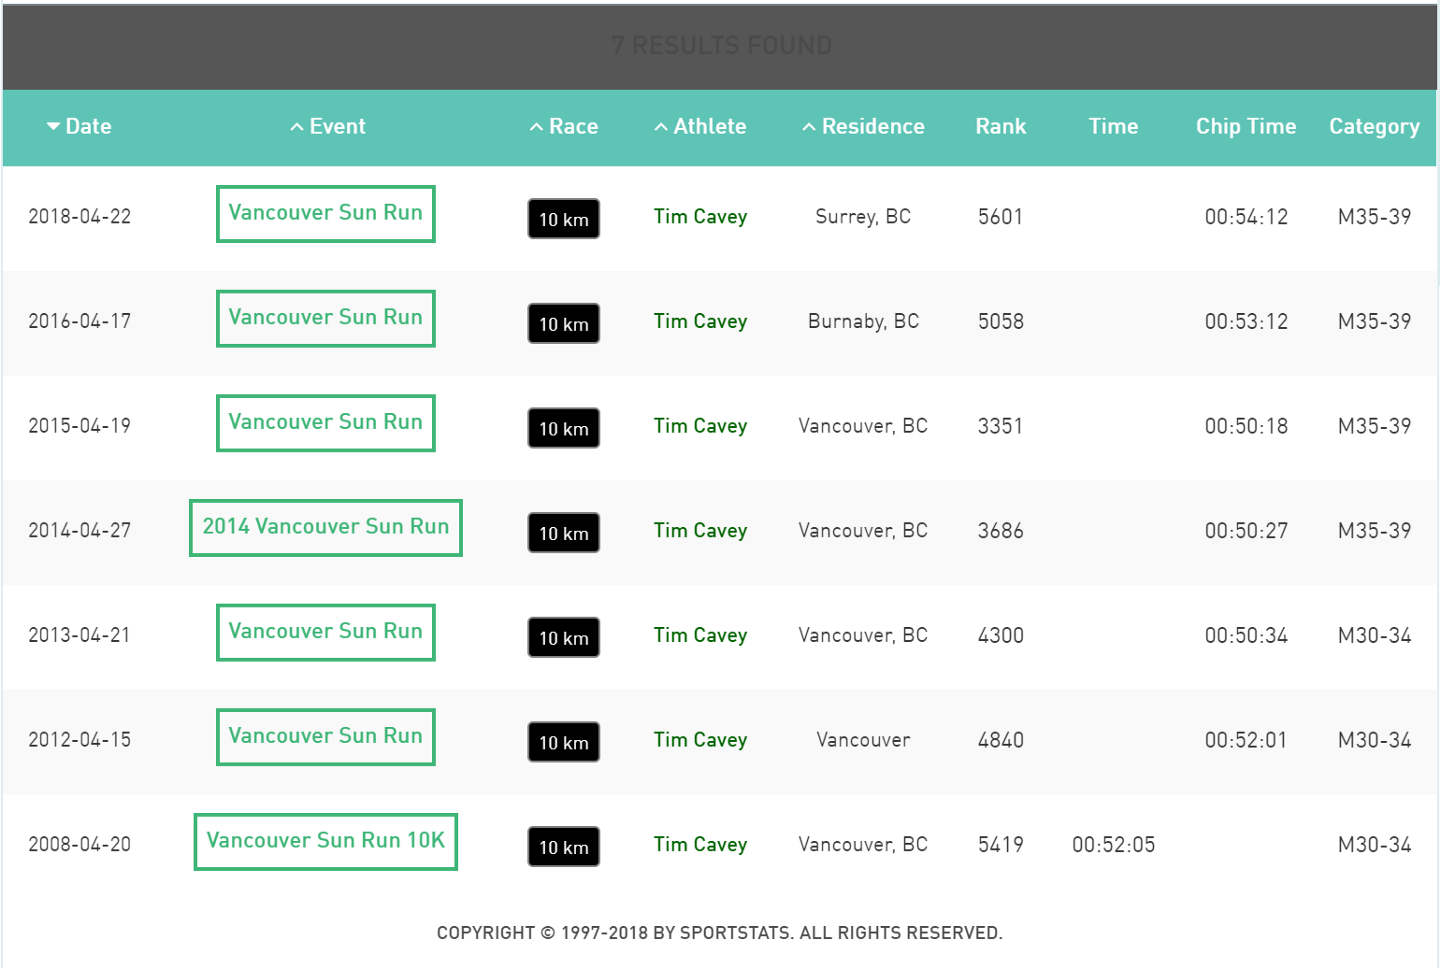1440x968 pixels.
Task: Open the Vancouver Sun Run 10K event
Action: (325, 841)
